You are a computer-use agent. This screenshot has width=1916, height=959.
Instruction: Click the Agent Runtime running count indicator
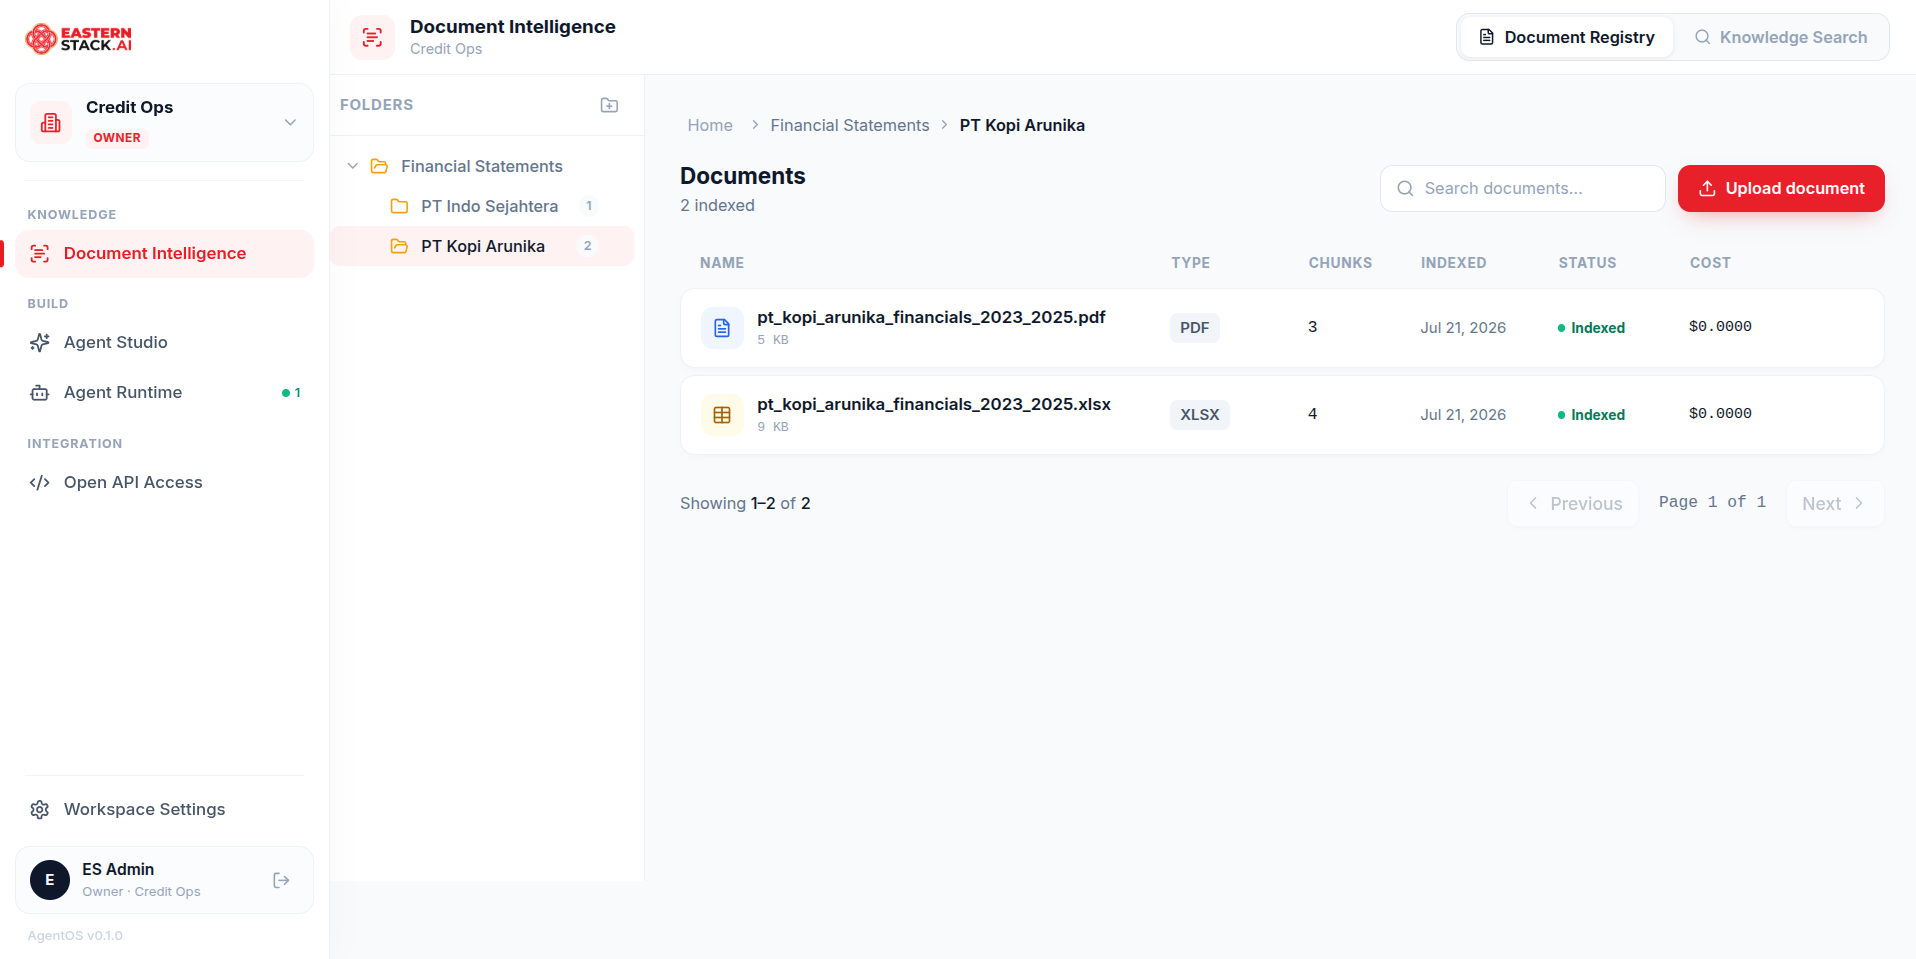291,393
